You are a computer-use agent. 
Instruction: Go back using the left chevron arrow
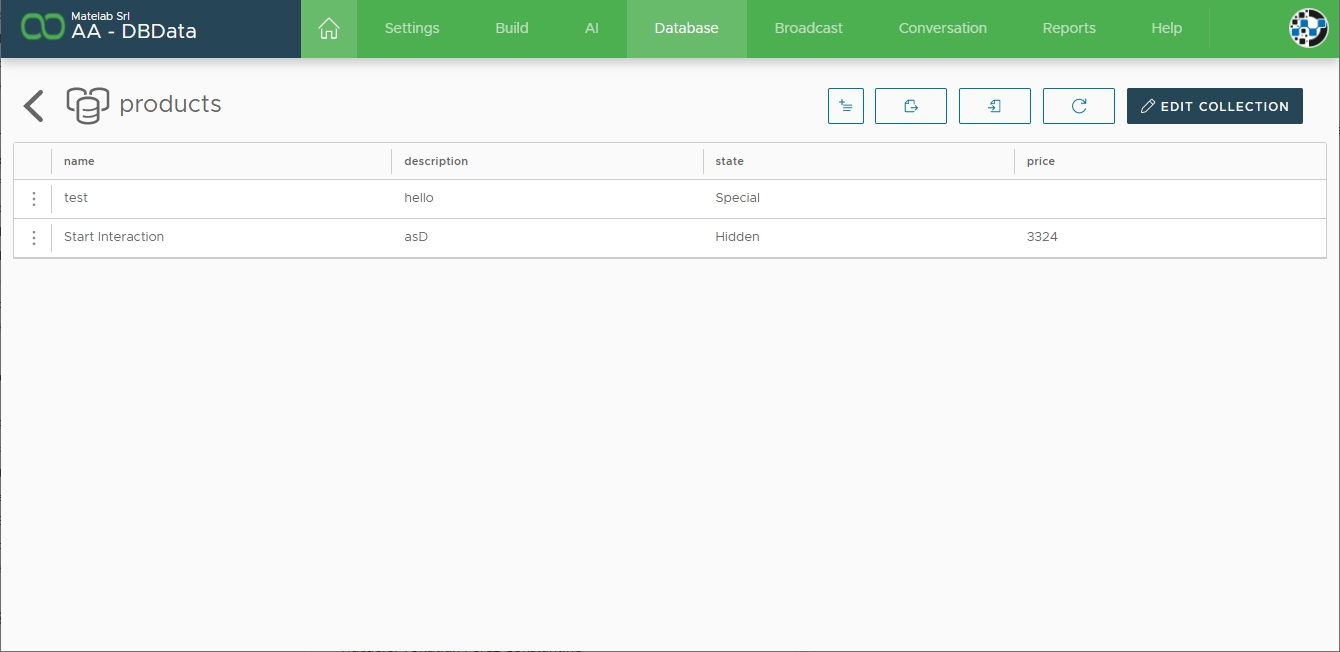tap(34, 106)
